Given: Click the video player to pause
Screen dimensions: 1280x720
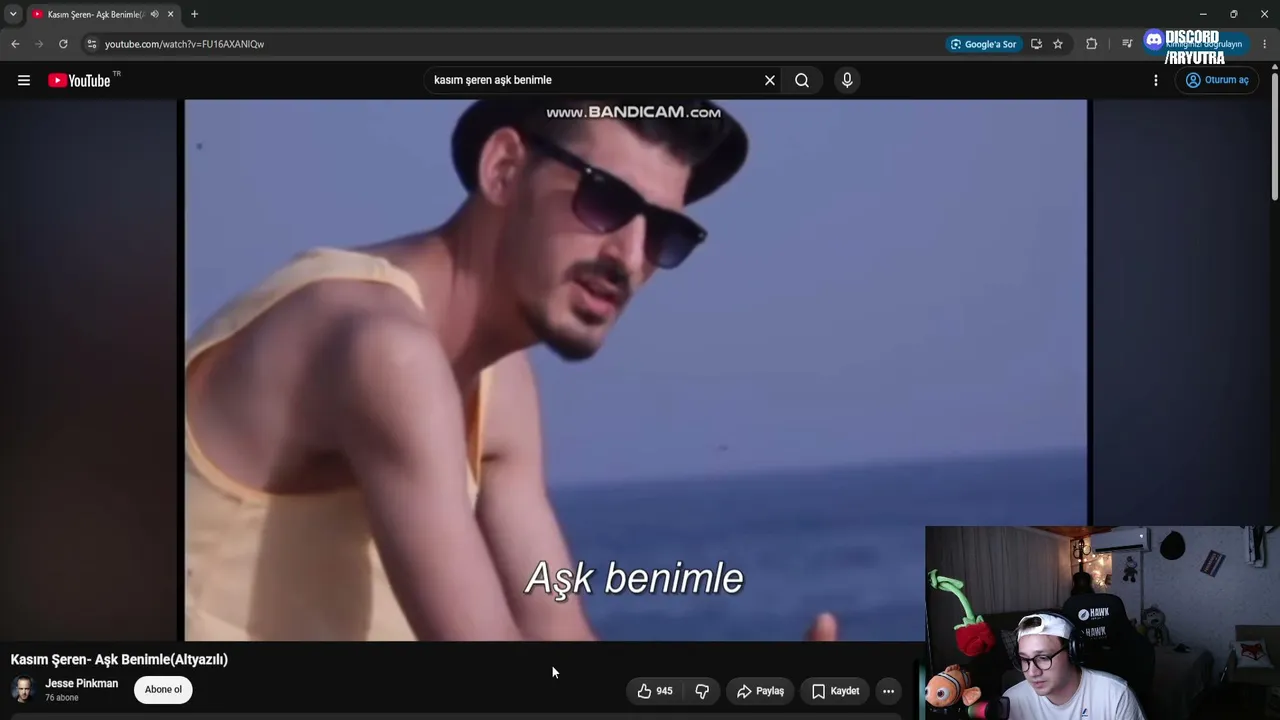Looking at the screenshot, I should [636, 370].
